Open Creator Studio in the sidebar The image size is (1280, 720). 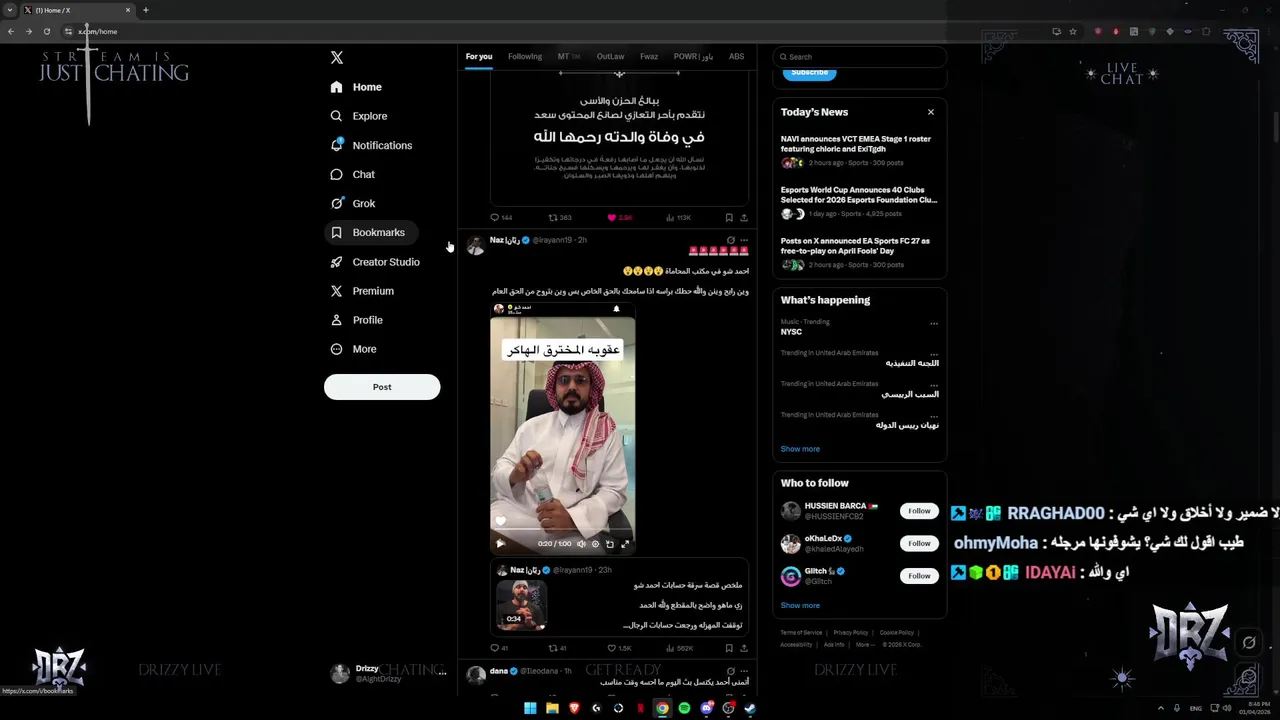(x=375, y=262)
